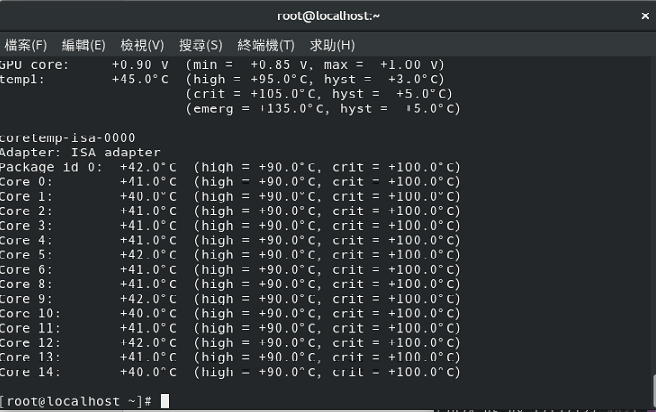Open the 檢視(V) menu

pyautogui.click(x=142, y=45)
